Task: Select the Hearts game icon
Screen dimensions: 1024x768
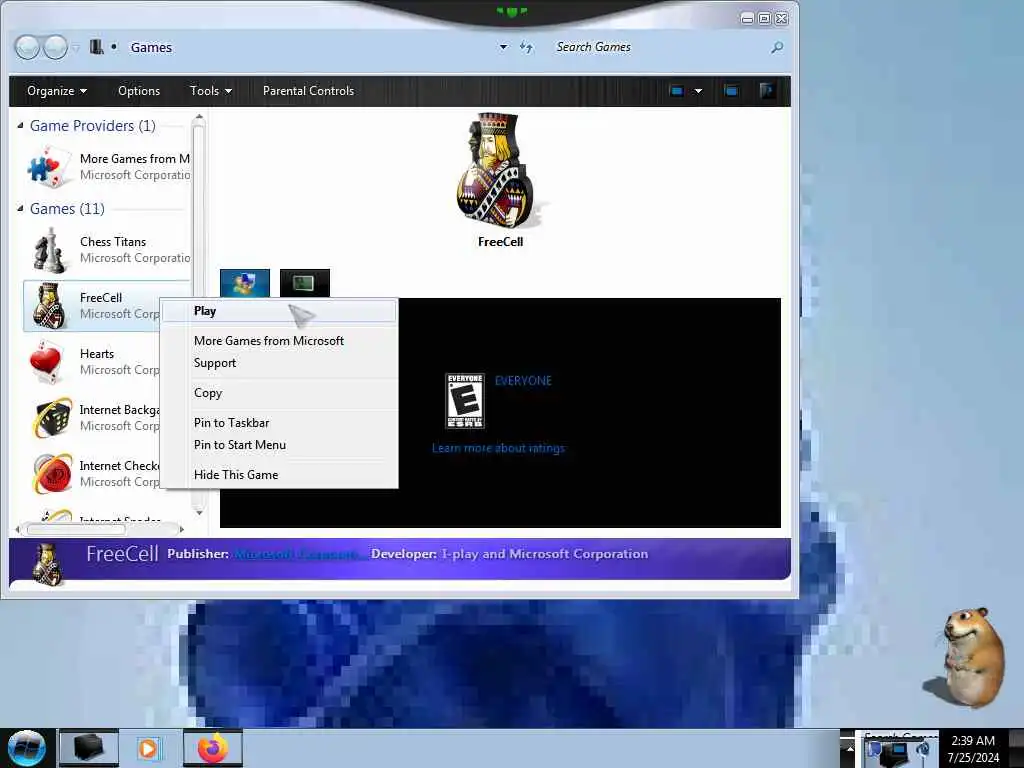Action: pos(47,362)
